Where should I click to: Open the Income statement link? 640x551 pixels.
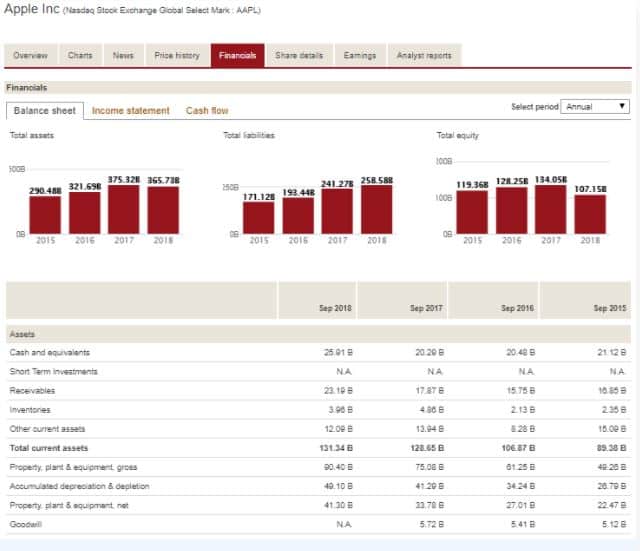click(x=131, y=111)
